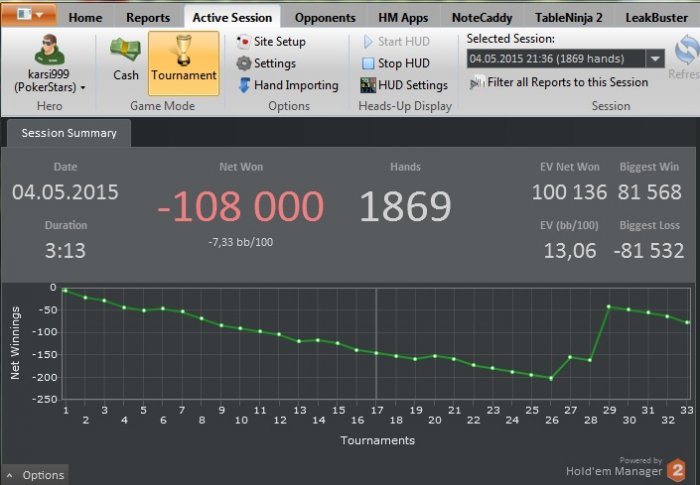Expand the Selected Session dropdown arrow
The image size is (700, 485).
click(x=655, y=59)
